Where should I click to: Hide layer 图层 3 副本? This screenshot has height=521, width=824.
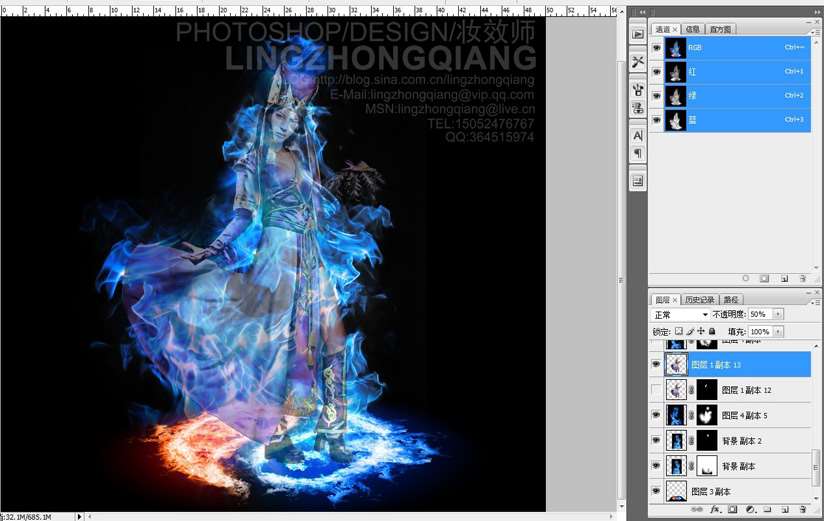(x=656, y=491)
